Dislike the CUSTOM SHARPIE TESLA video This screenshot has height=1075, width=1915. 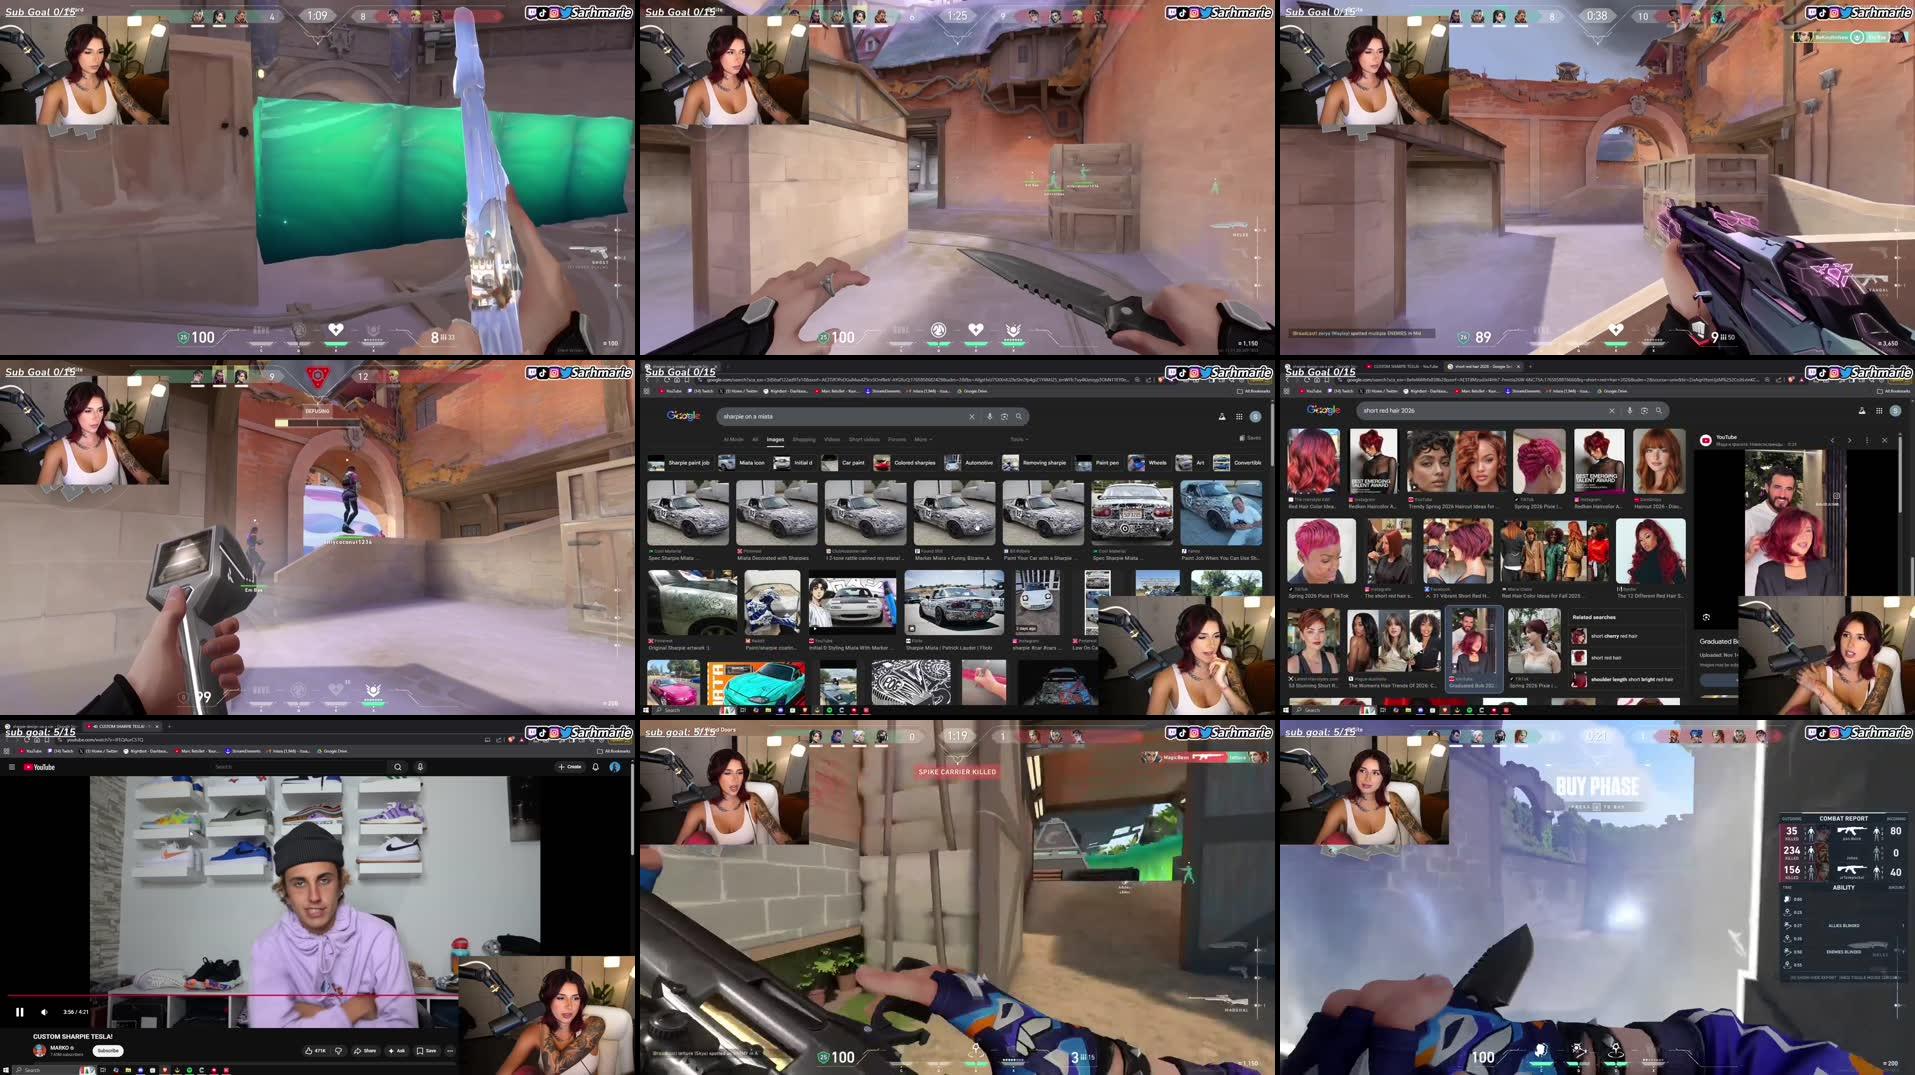click(x=339, y=1050)
